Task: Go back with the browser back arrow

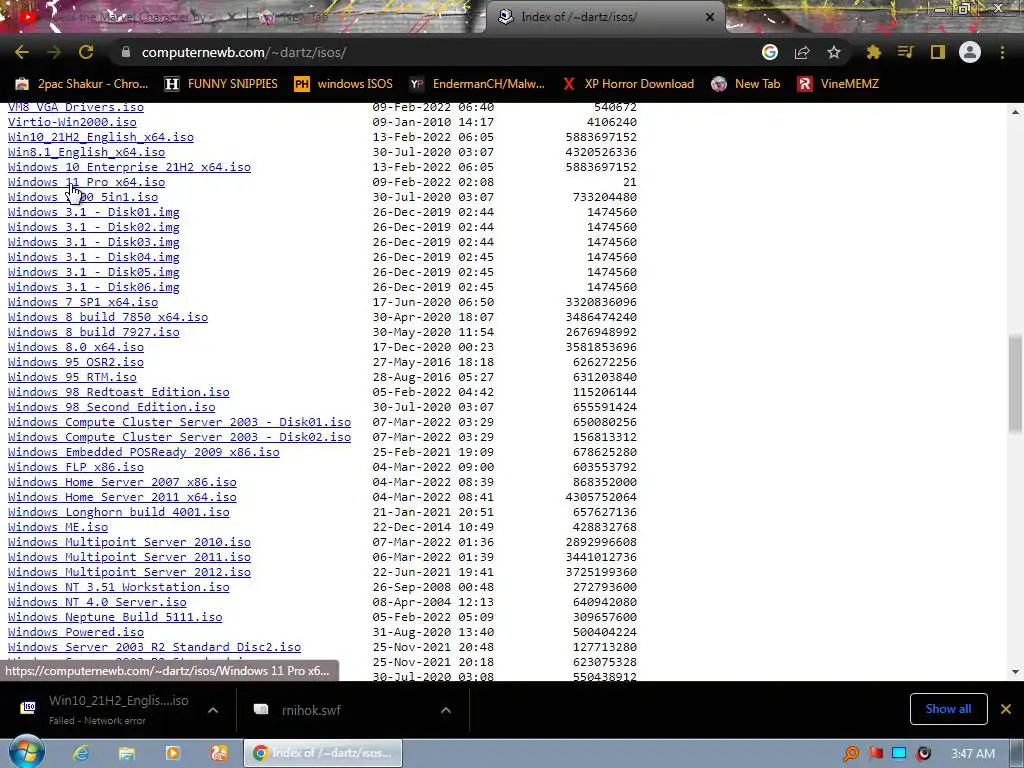Action: pyautogui.click(x=22, y=52)
